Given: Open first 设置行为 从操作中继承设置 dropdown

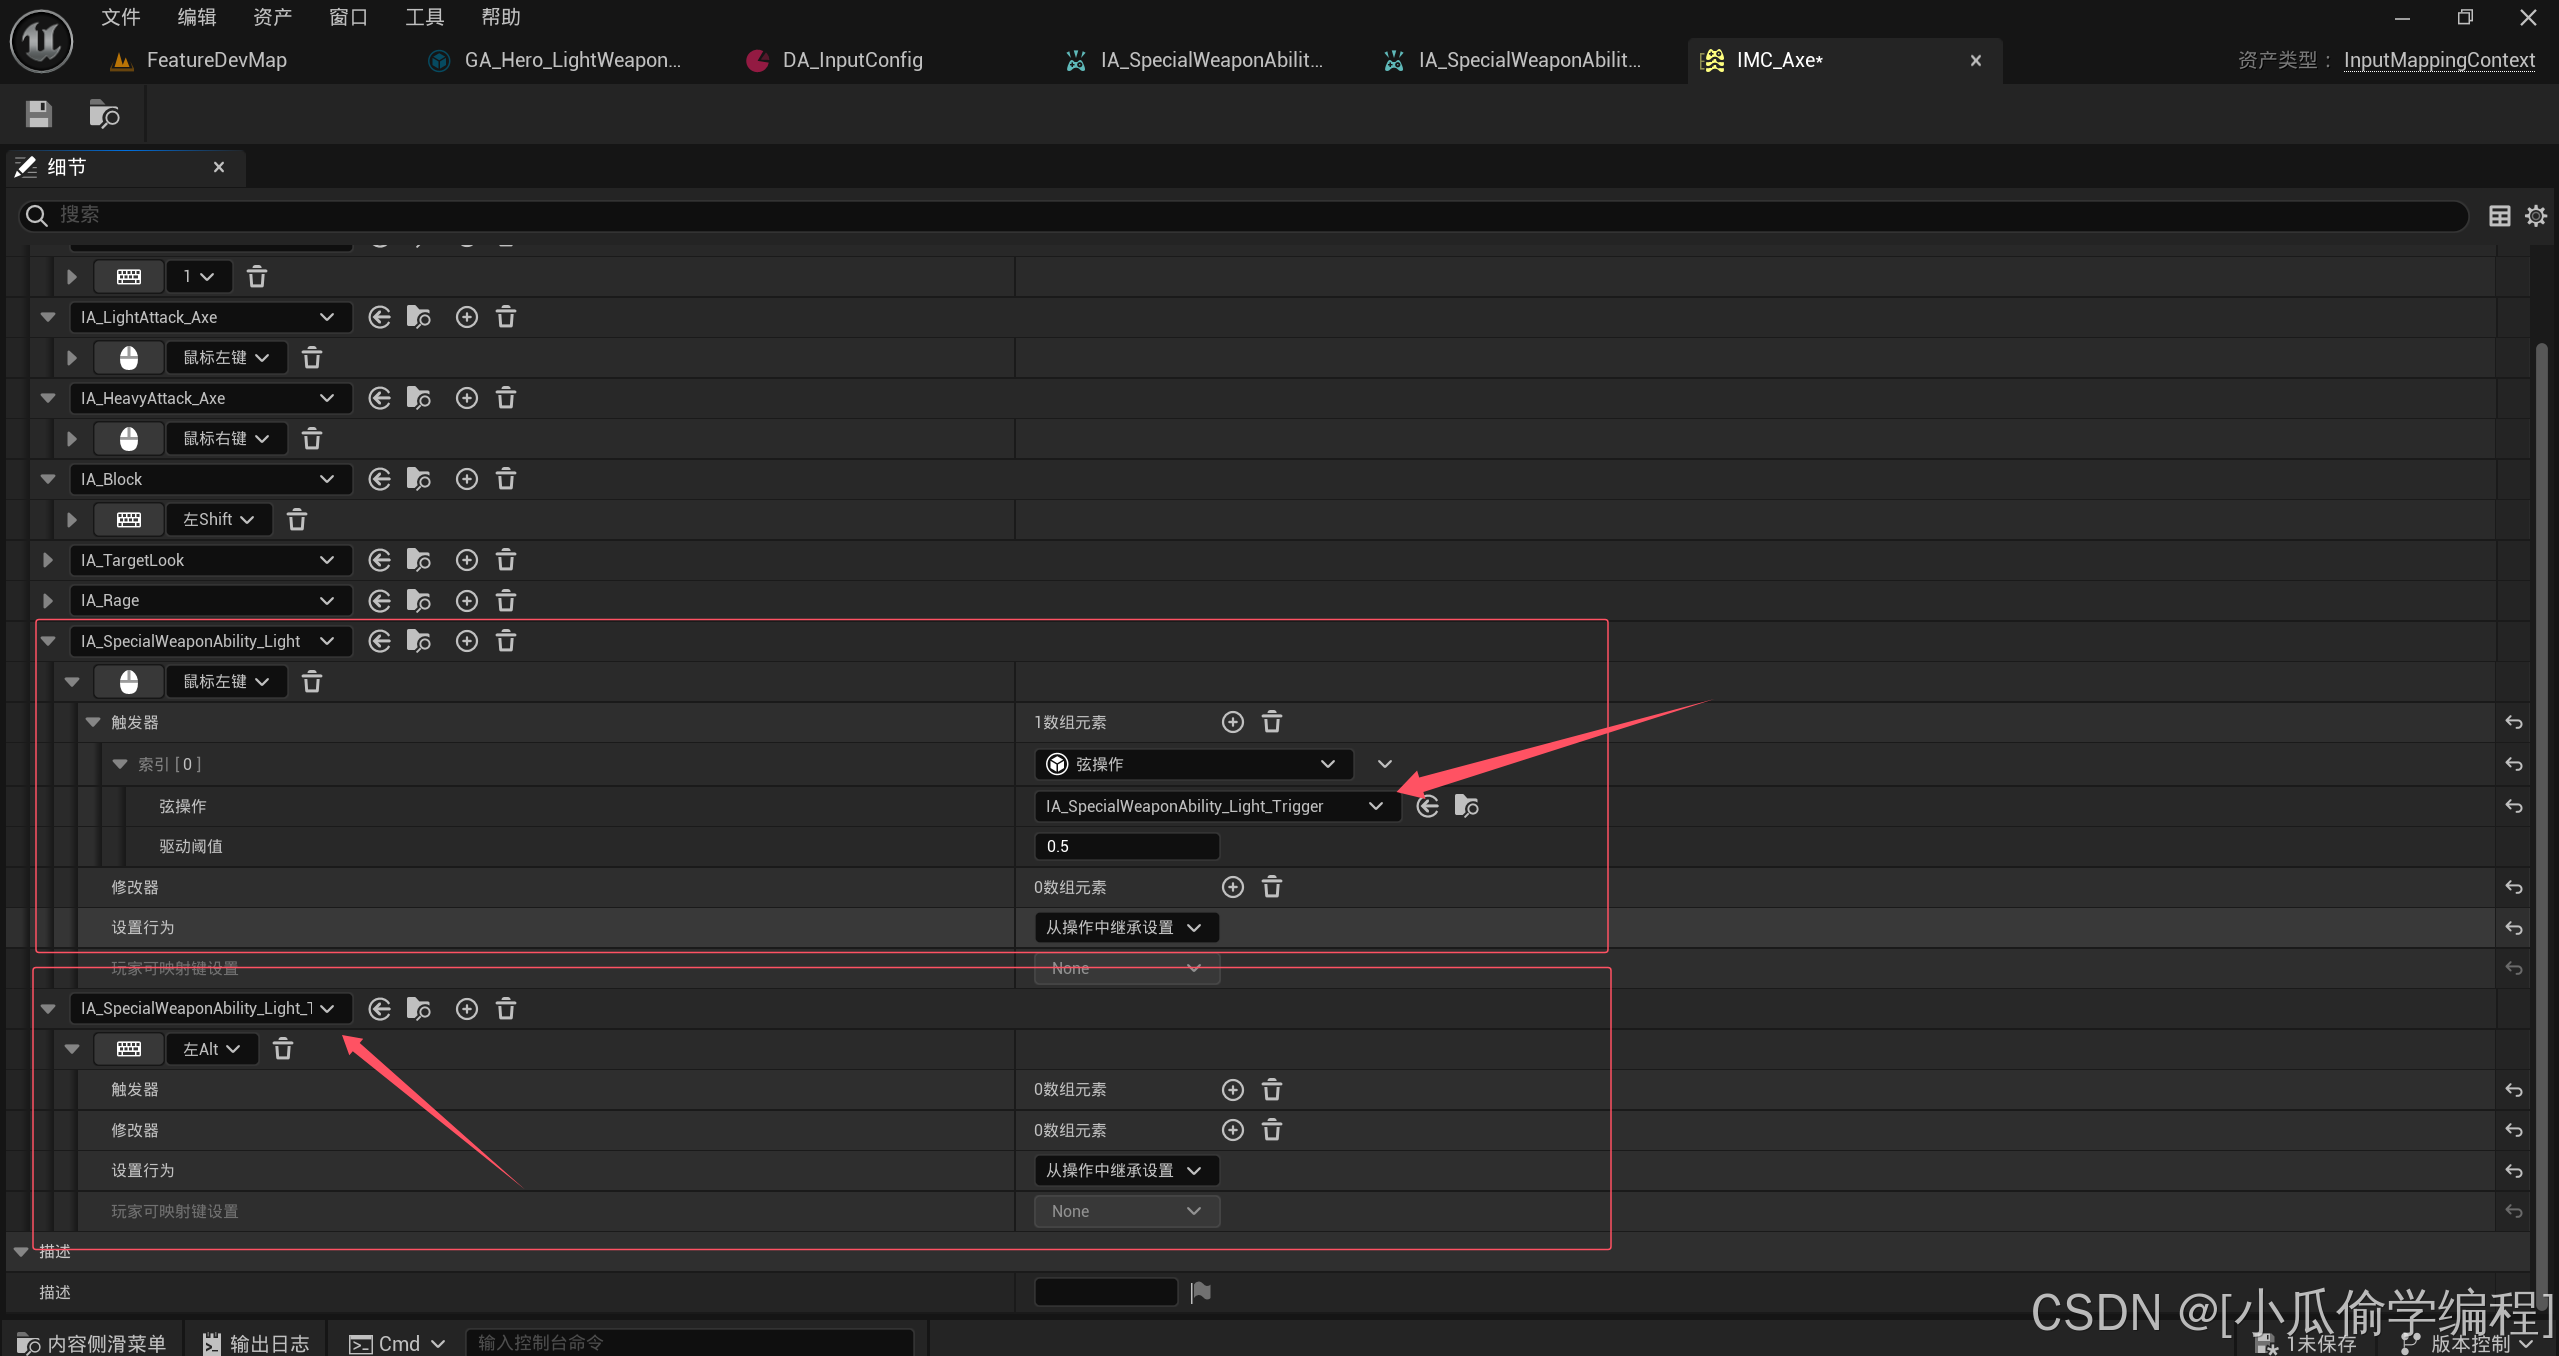Looking at the screenshot, I should tap(1126, 927).
